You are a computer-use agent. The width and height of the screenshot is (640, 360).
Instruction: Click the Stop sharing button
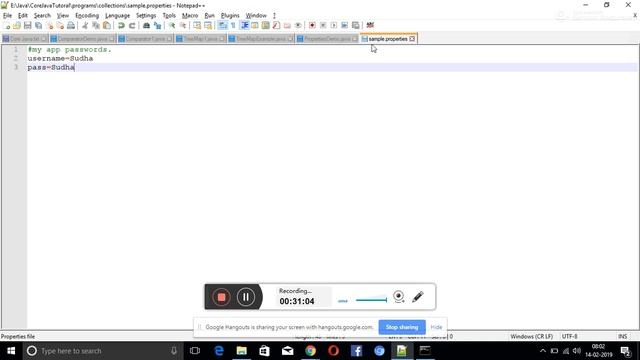pos(402,327)
